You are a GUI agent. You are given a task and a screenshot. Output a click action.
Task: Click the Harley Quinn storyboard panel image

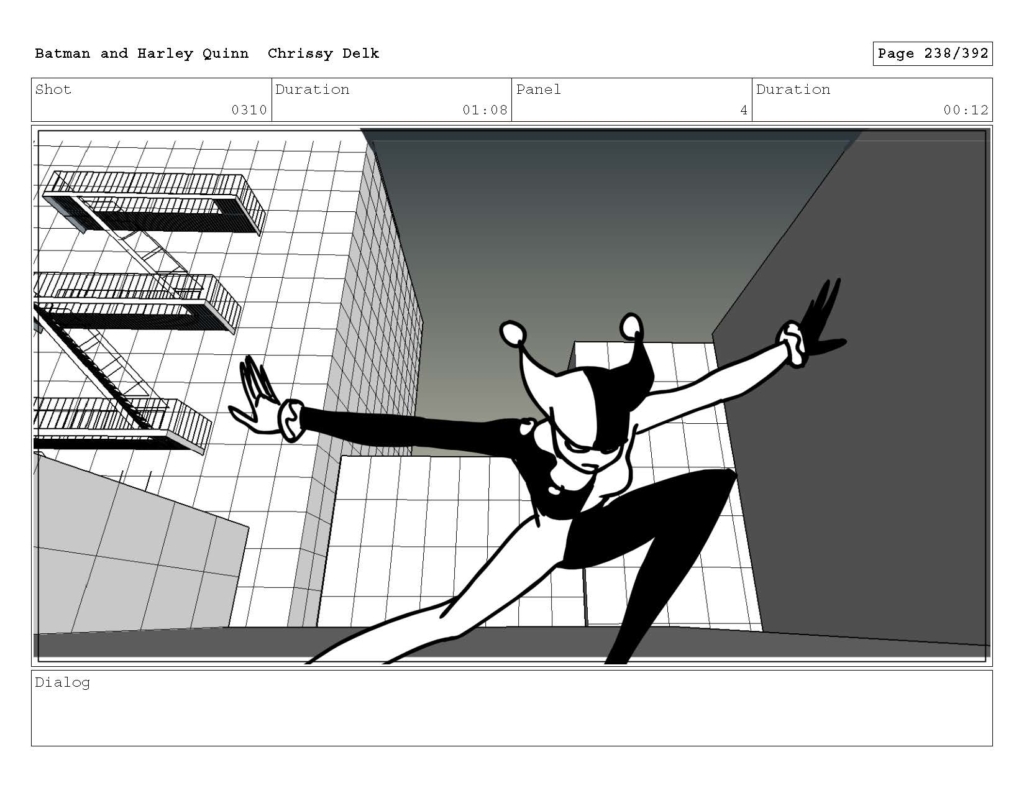pos(512,396)
